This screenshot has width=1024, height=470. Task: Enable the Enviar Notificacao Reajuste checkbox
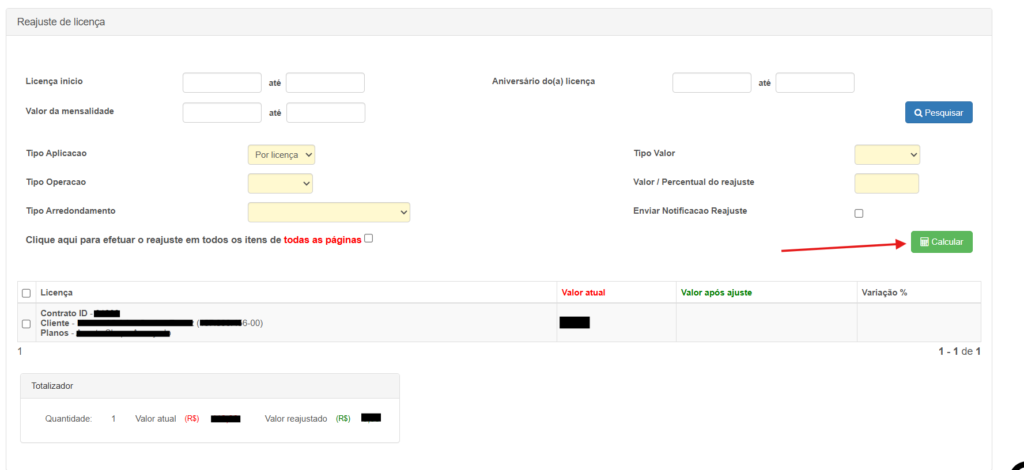pyautogui.click(x=859, y=213)
